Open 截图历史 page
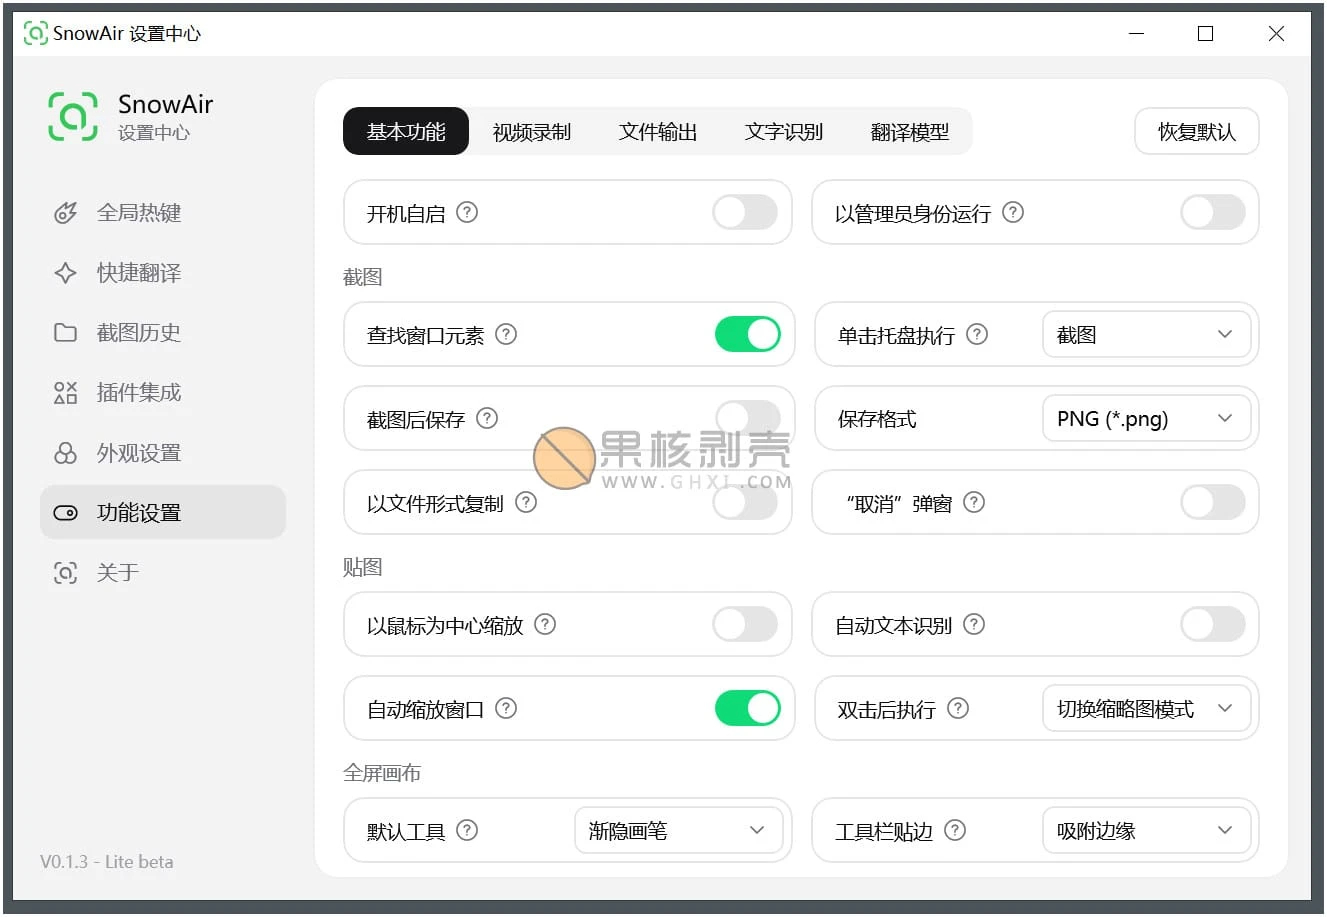Image resolution: width=1327 pixels, height=917 pixels. [163, 333]
